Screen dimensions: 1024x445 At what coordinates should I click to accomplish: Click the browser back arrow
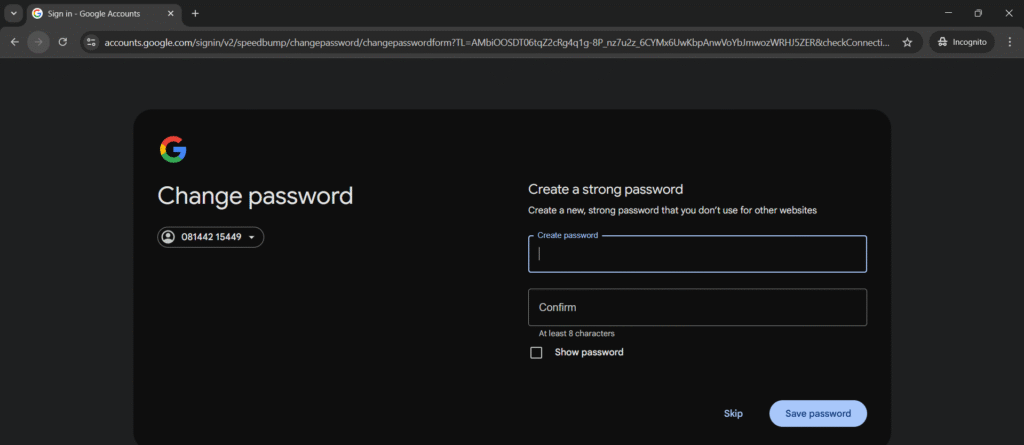[15, 42]
